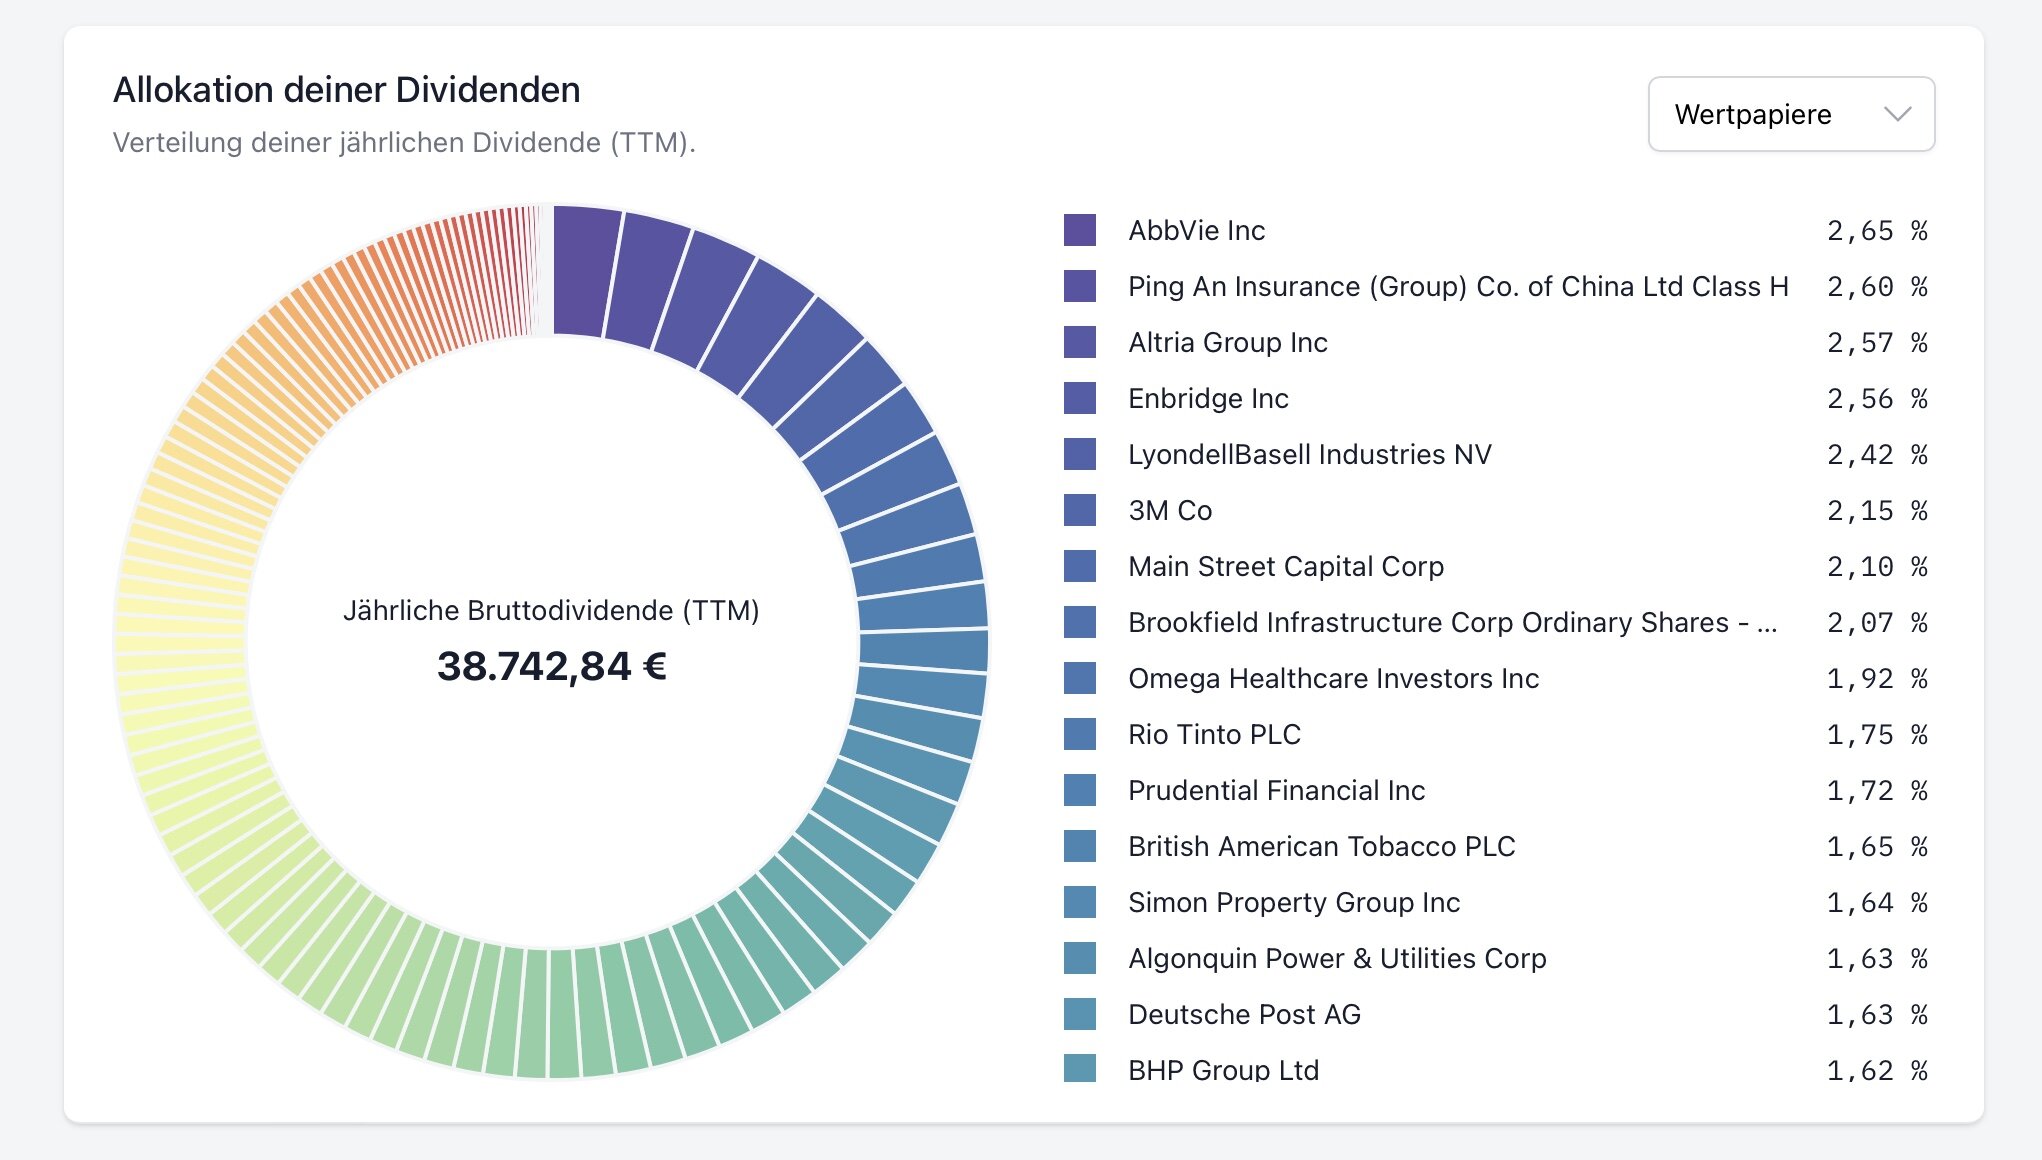Select Main Street Capital Corp entry
The image size is (2042, 1160).
tap(1285, 566)
